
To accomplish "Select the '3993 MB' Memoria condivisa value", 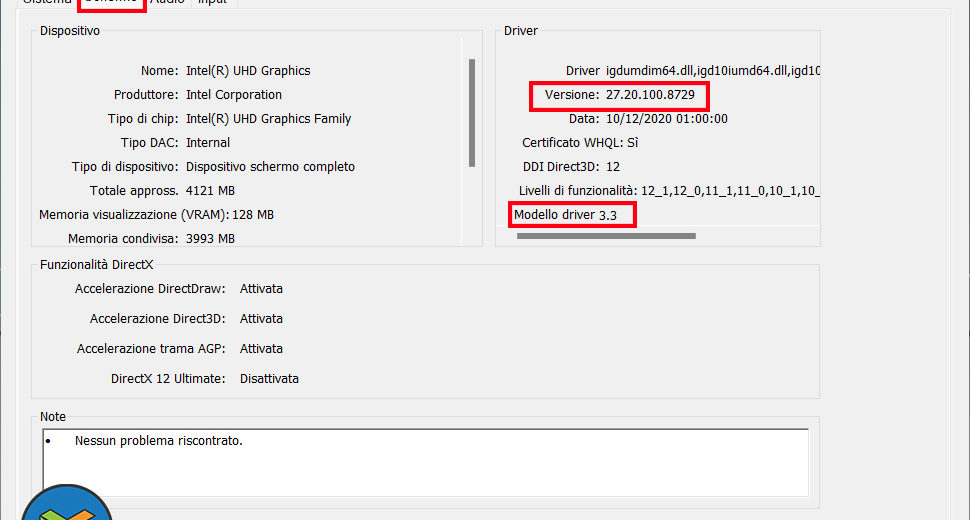I will coord(210,239).
